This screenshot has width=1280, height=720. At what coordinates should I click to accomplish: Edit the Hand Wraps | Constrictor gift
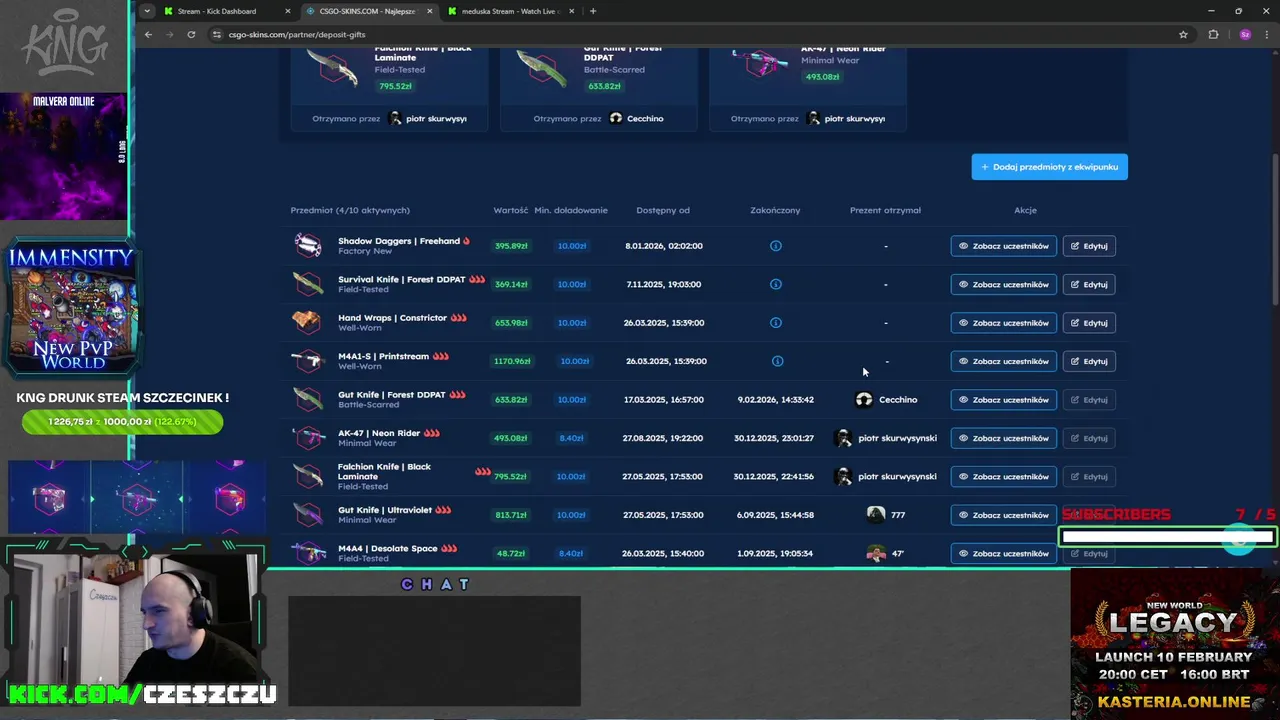point(1089,323)
